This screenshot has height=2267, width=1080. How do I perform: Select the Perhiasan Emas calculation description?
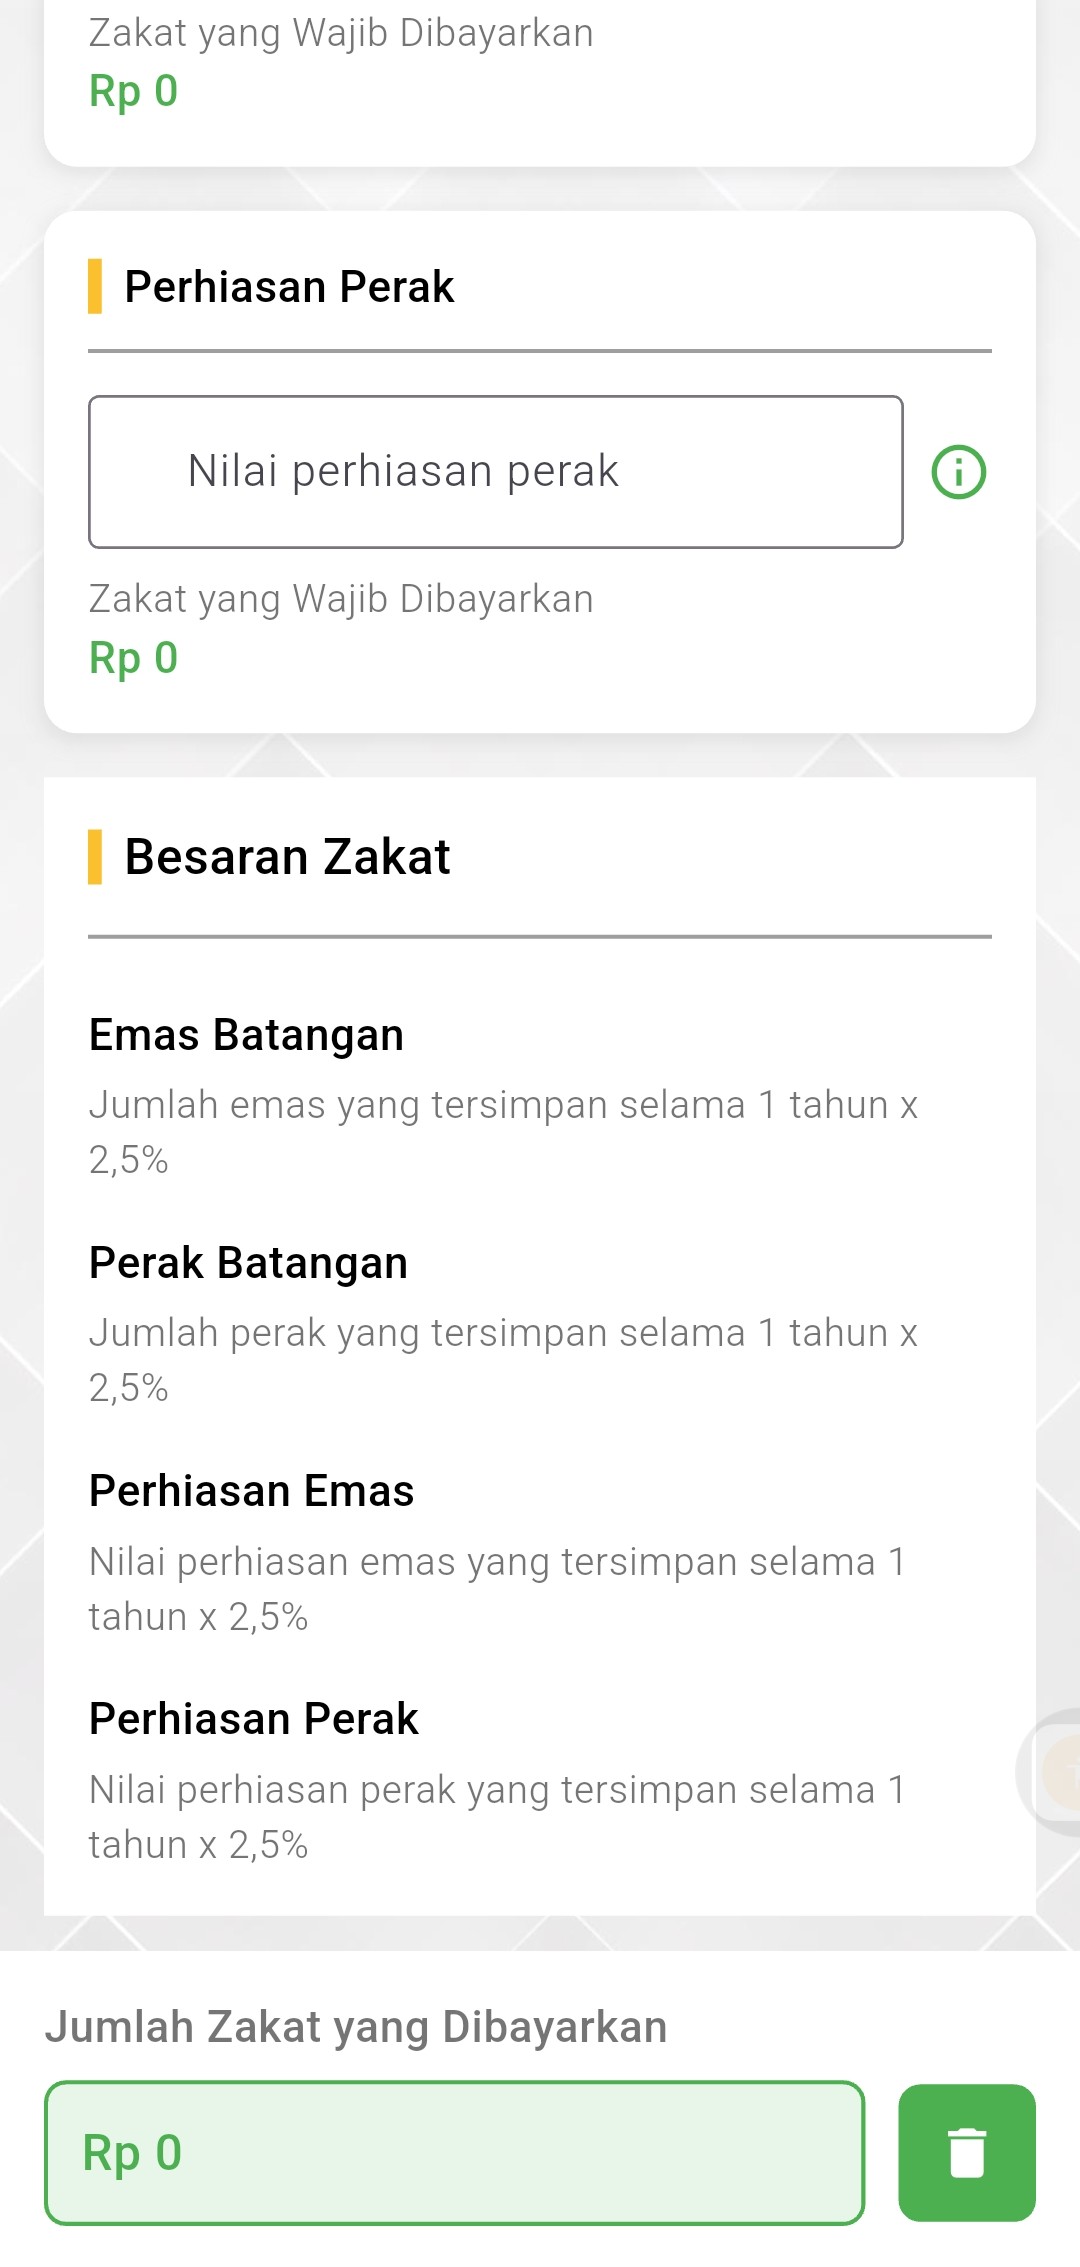(x=497, y=1588)
